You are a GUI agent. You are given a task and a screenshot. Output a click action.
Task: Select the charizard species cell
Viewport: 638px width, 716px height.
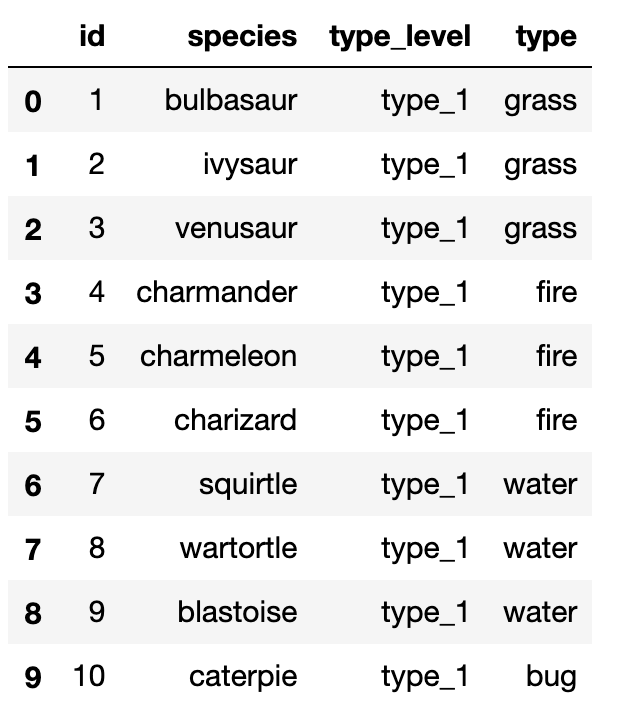click(x=235, y=420)
